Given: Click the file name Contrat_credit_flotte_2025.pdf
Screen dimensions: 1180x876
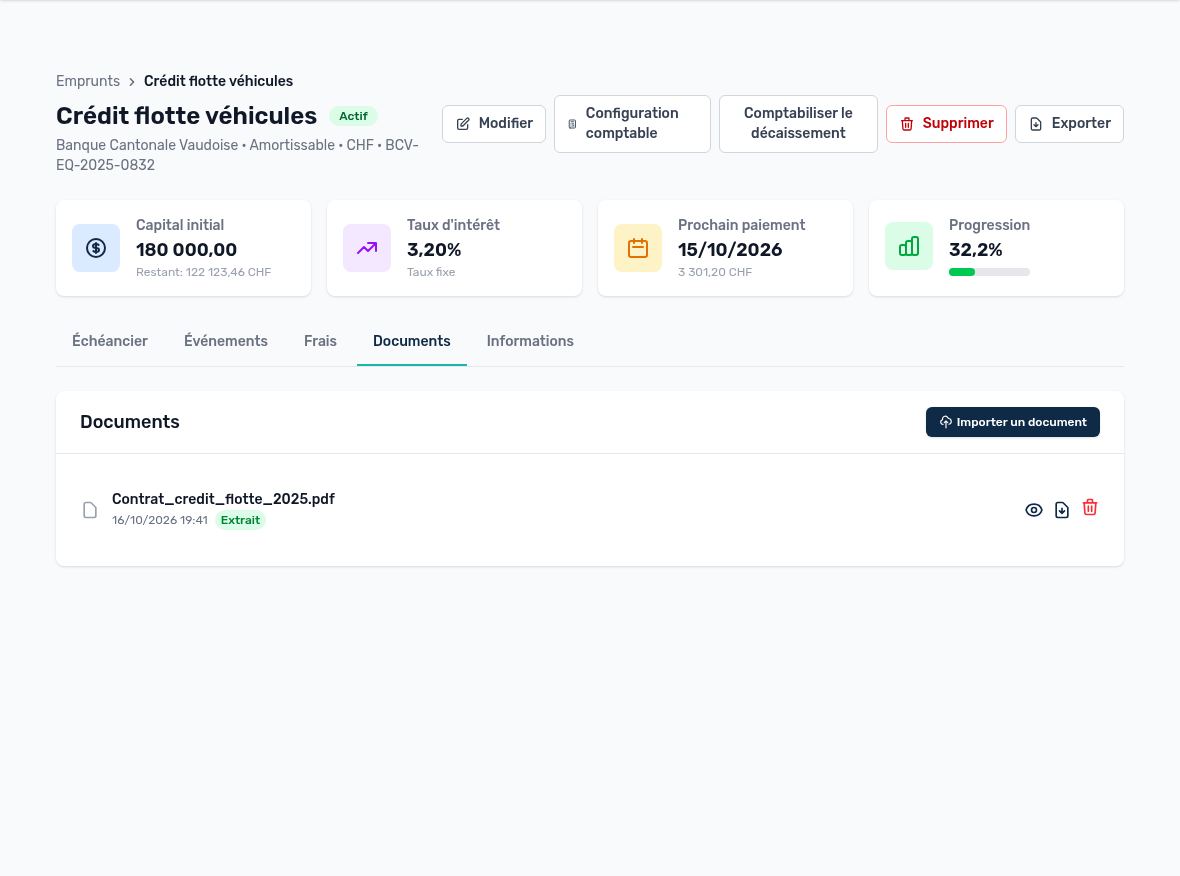Looking at the screenshot, I should [x=224, y=499].
